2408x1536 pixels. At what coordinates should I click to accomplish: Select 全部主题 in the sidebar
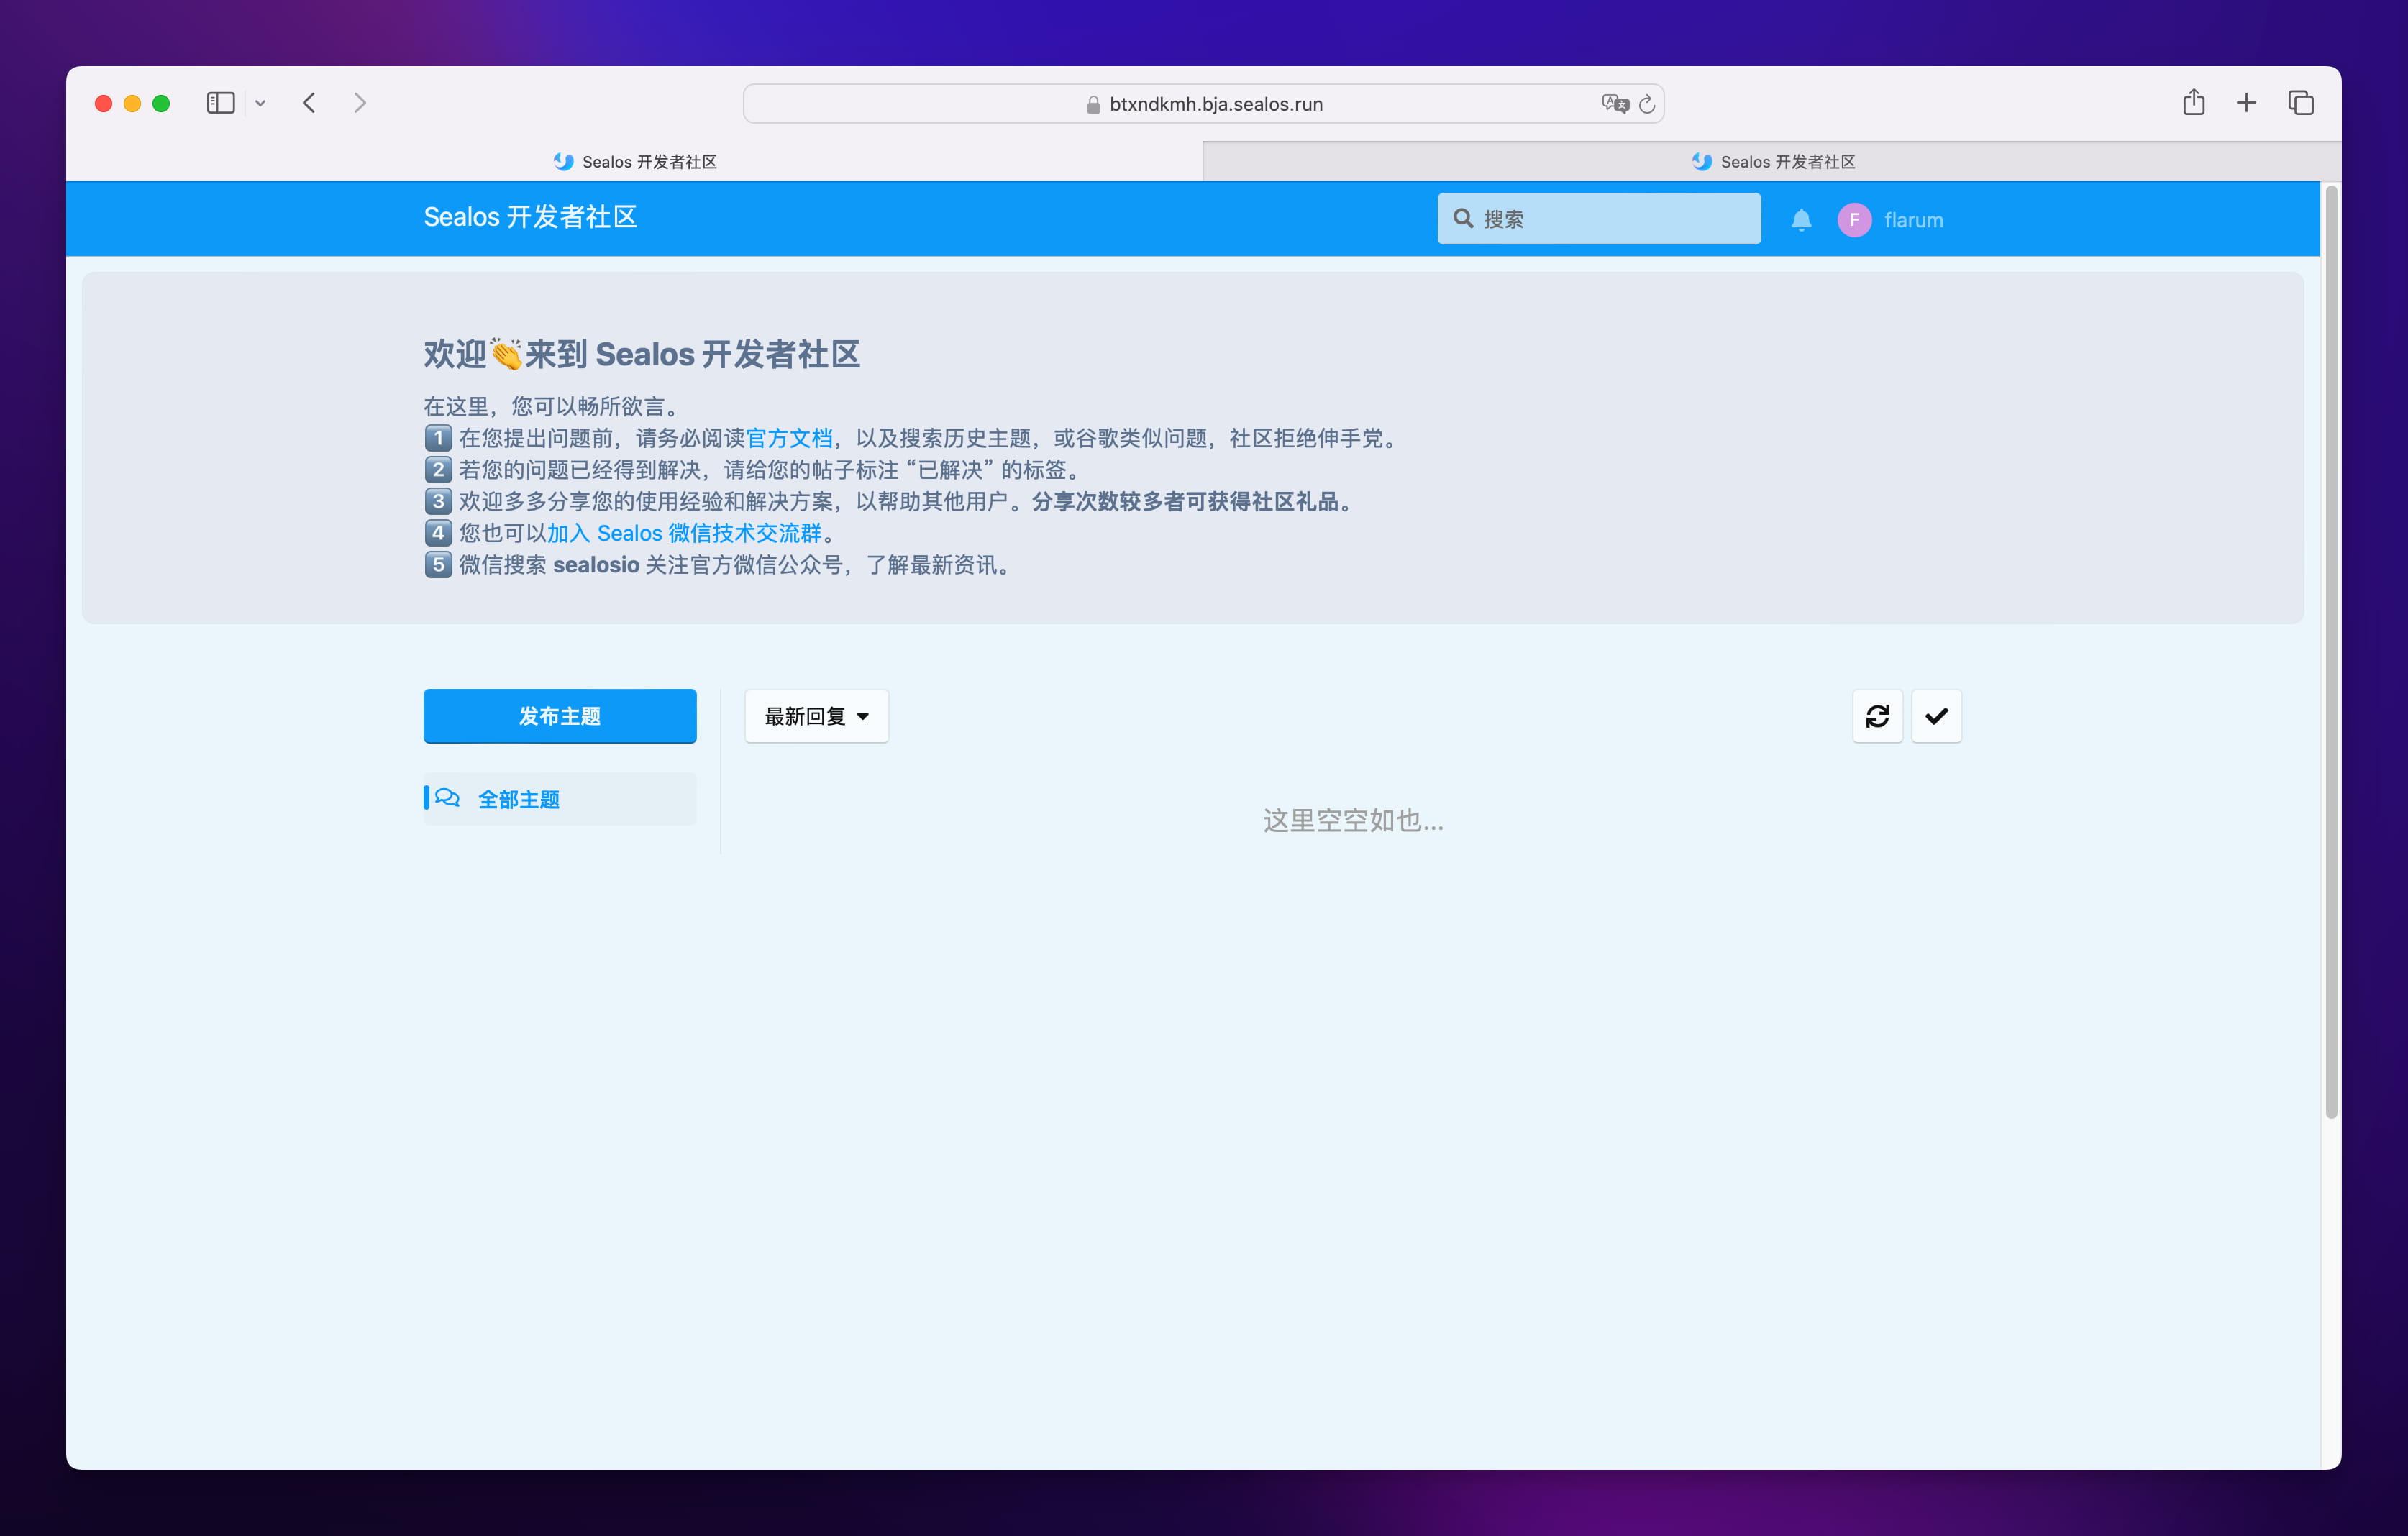[x=560, y=799]
